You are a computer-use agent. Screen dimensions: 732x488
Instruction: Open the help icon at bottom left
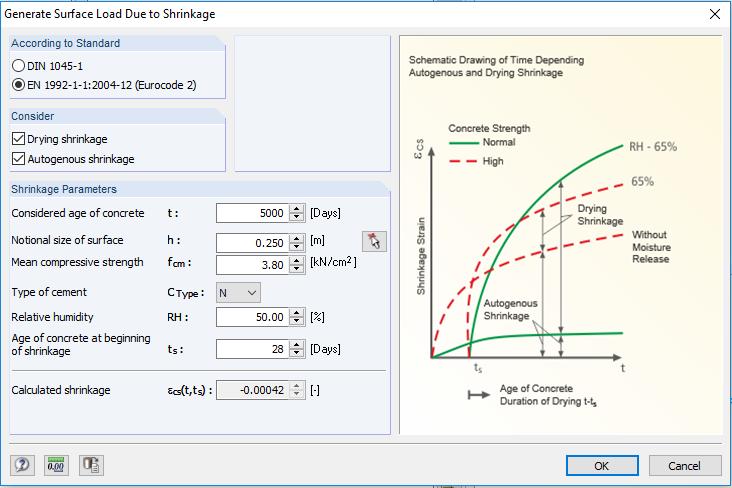click(x=22, y=465)
